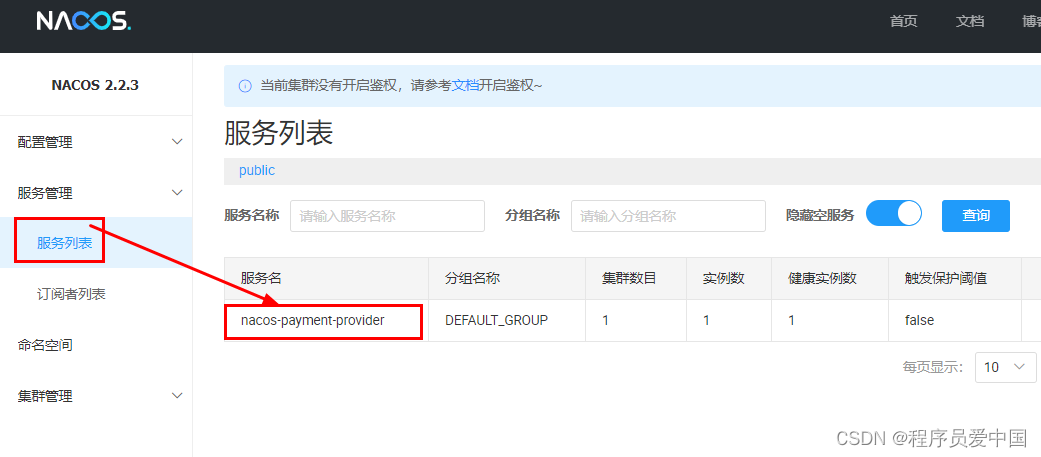Click 集群管理 sidebar section label
This screenshot has width=1041, height=457.
click(x=45, y=396)
